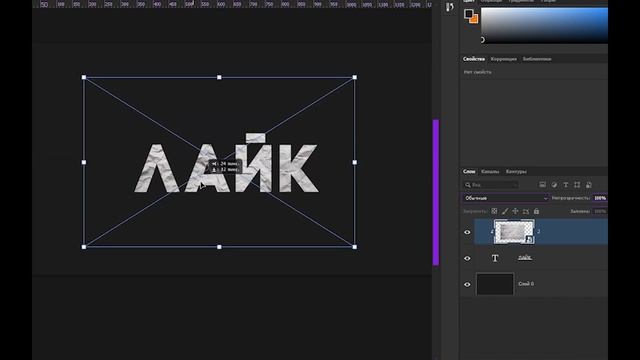This screenshot has height=360, width=640.
Task: Click the layer opacity 100% field
Action: 600,198
